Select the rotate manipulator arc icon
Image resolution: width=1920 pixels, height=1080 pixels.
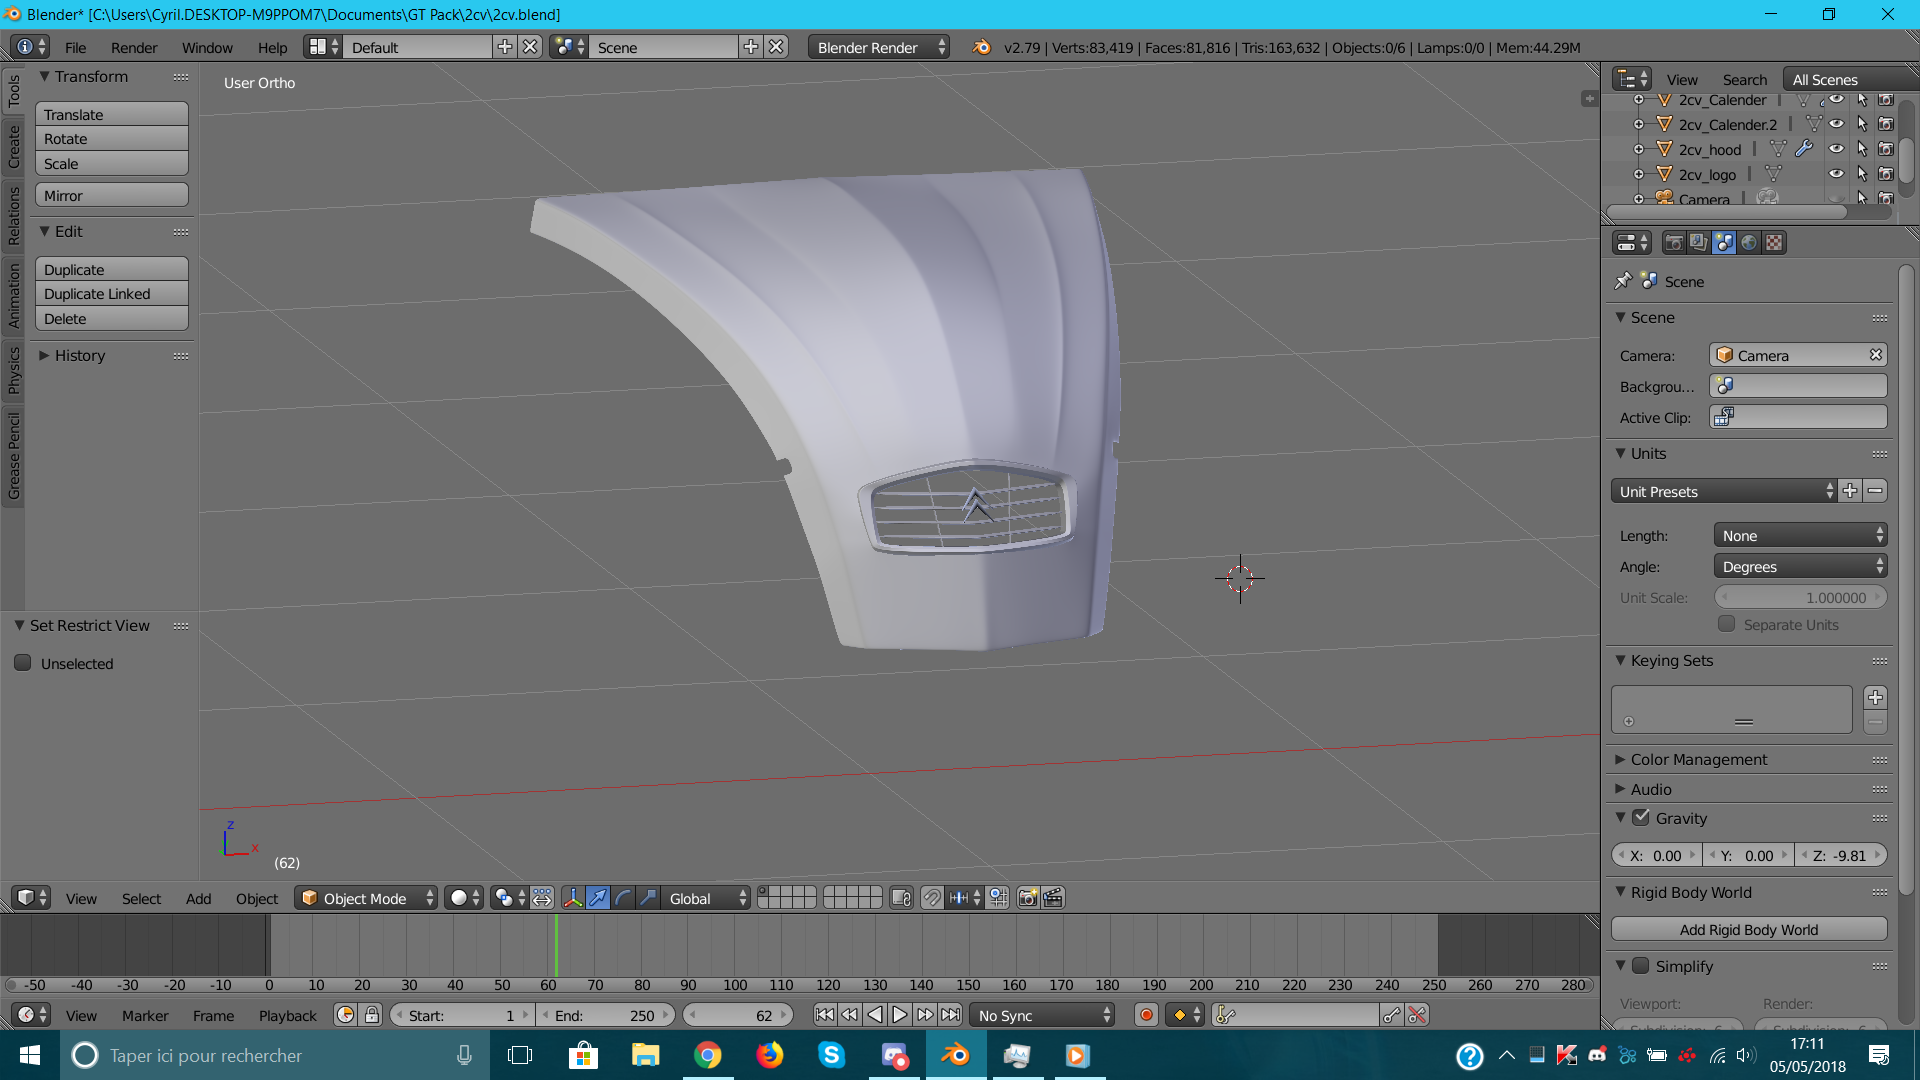(623, 898)
